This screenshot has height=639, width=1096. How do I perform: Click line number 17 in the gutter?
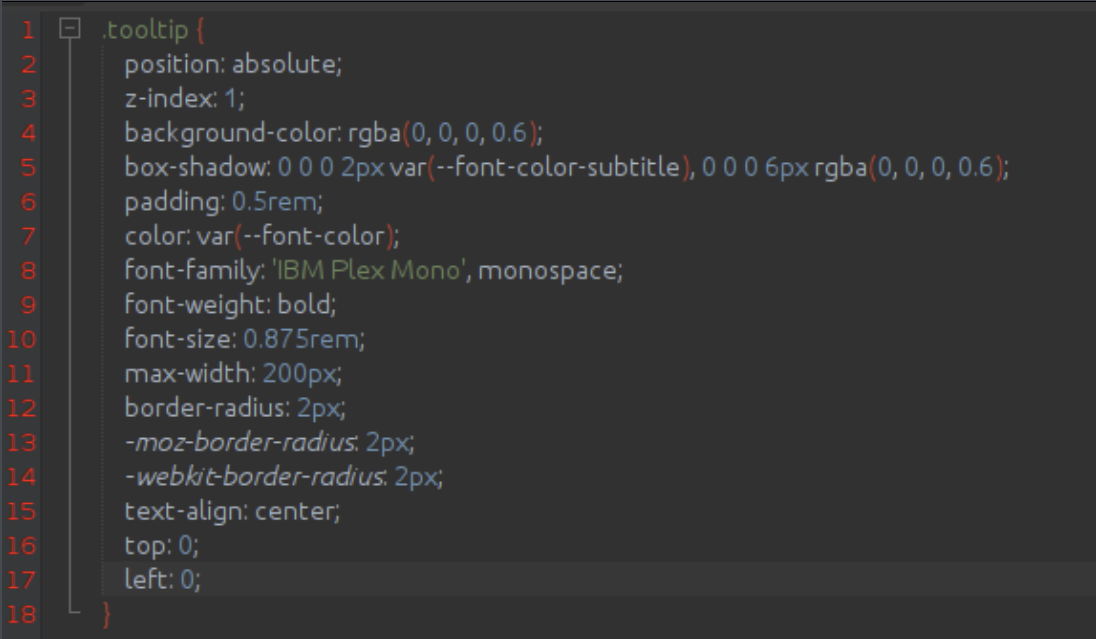click(x=22, y=579)
